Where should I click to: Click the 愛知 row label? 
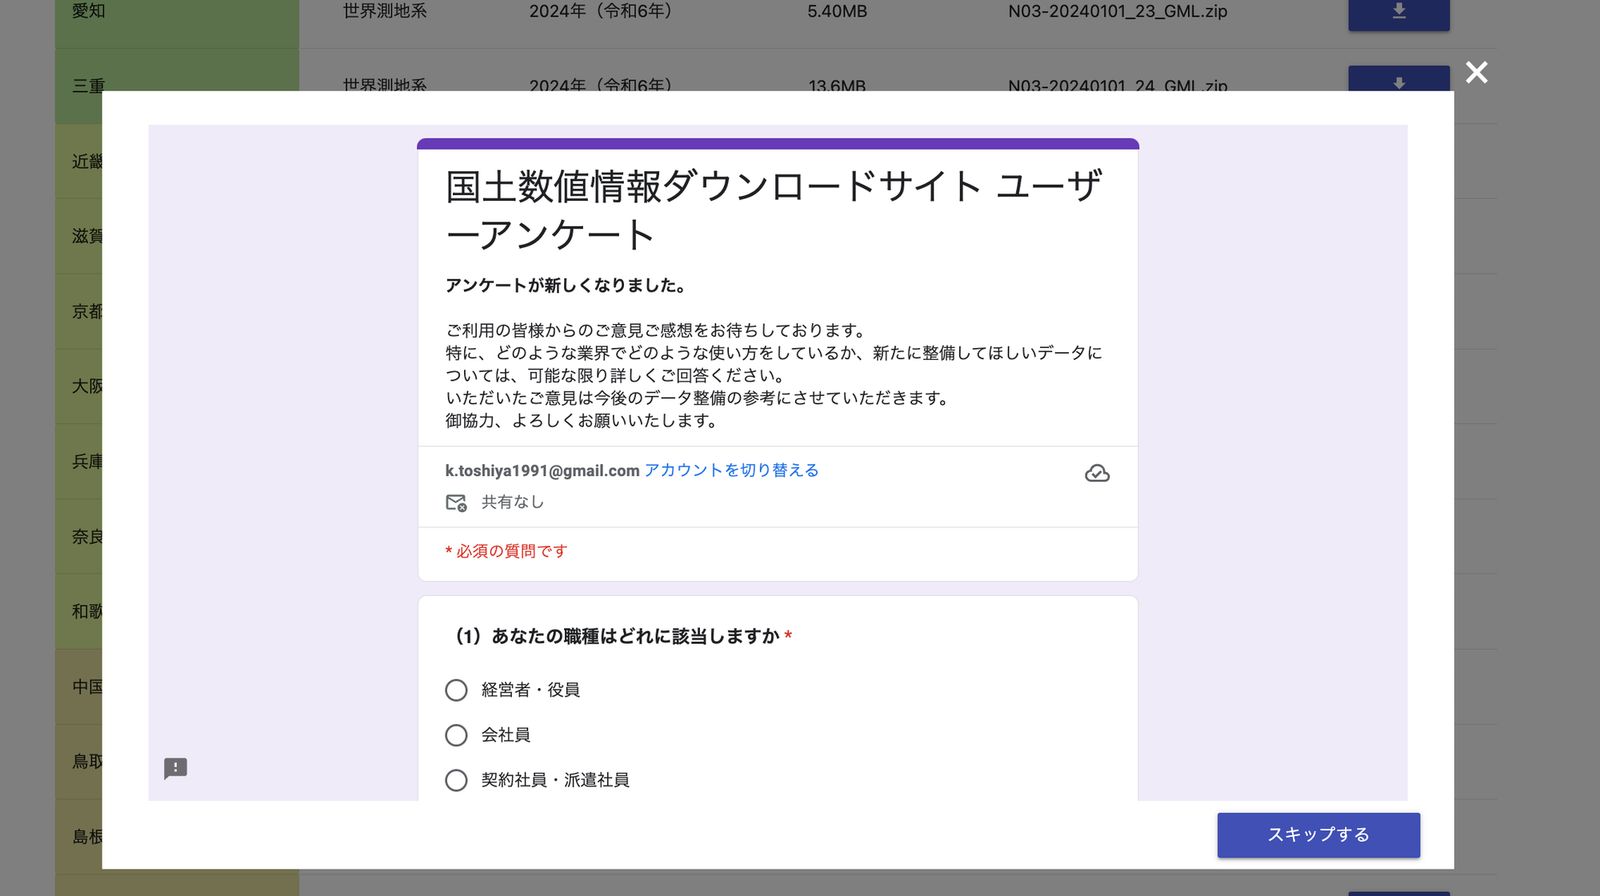[89, 11]
